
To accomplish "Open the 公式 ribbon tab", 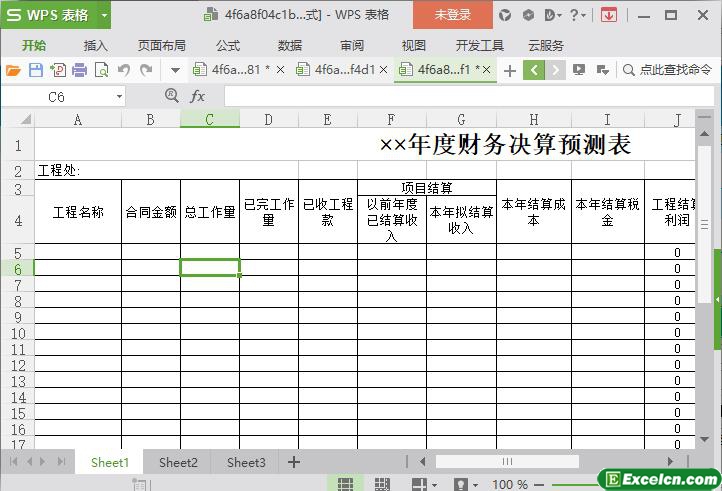I will click(x=228, y=46).
